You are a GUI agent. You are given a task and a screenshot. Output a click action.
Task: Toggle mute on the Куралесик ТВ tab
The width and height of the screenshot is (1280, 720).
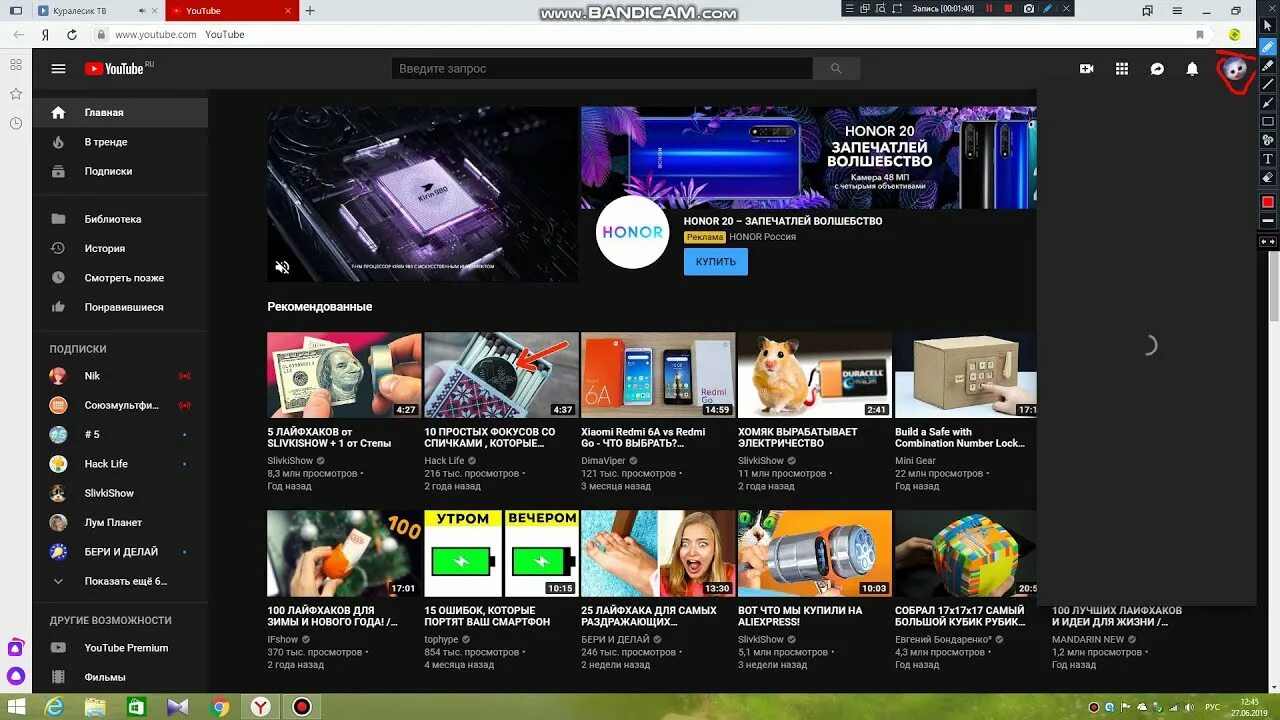click(x=142, y=11)
